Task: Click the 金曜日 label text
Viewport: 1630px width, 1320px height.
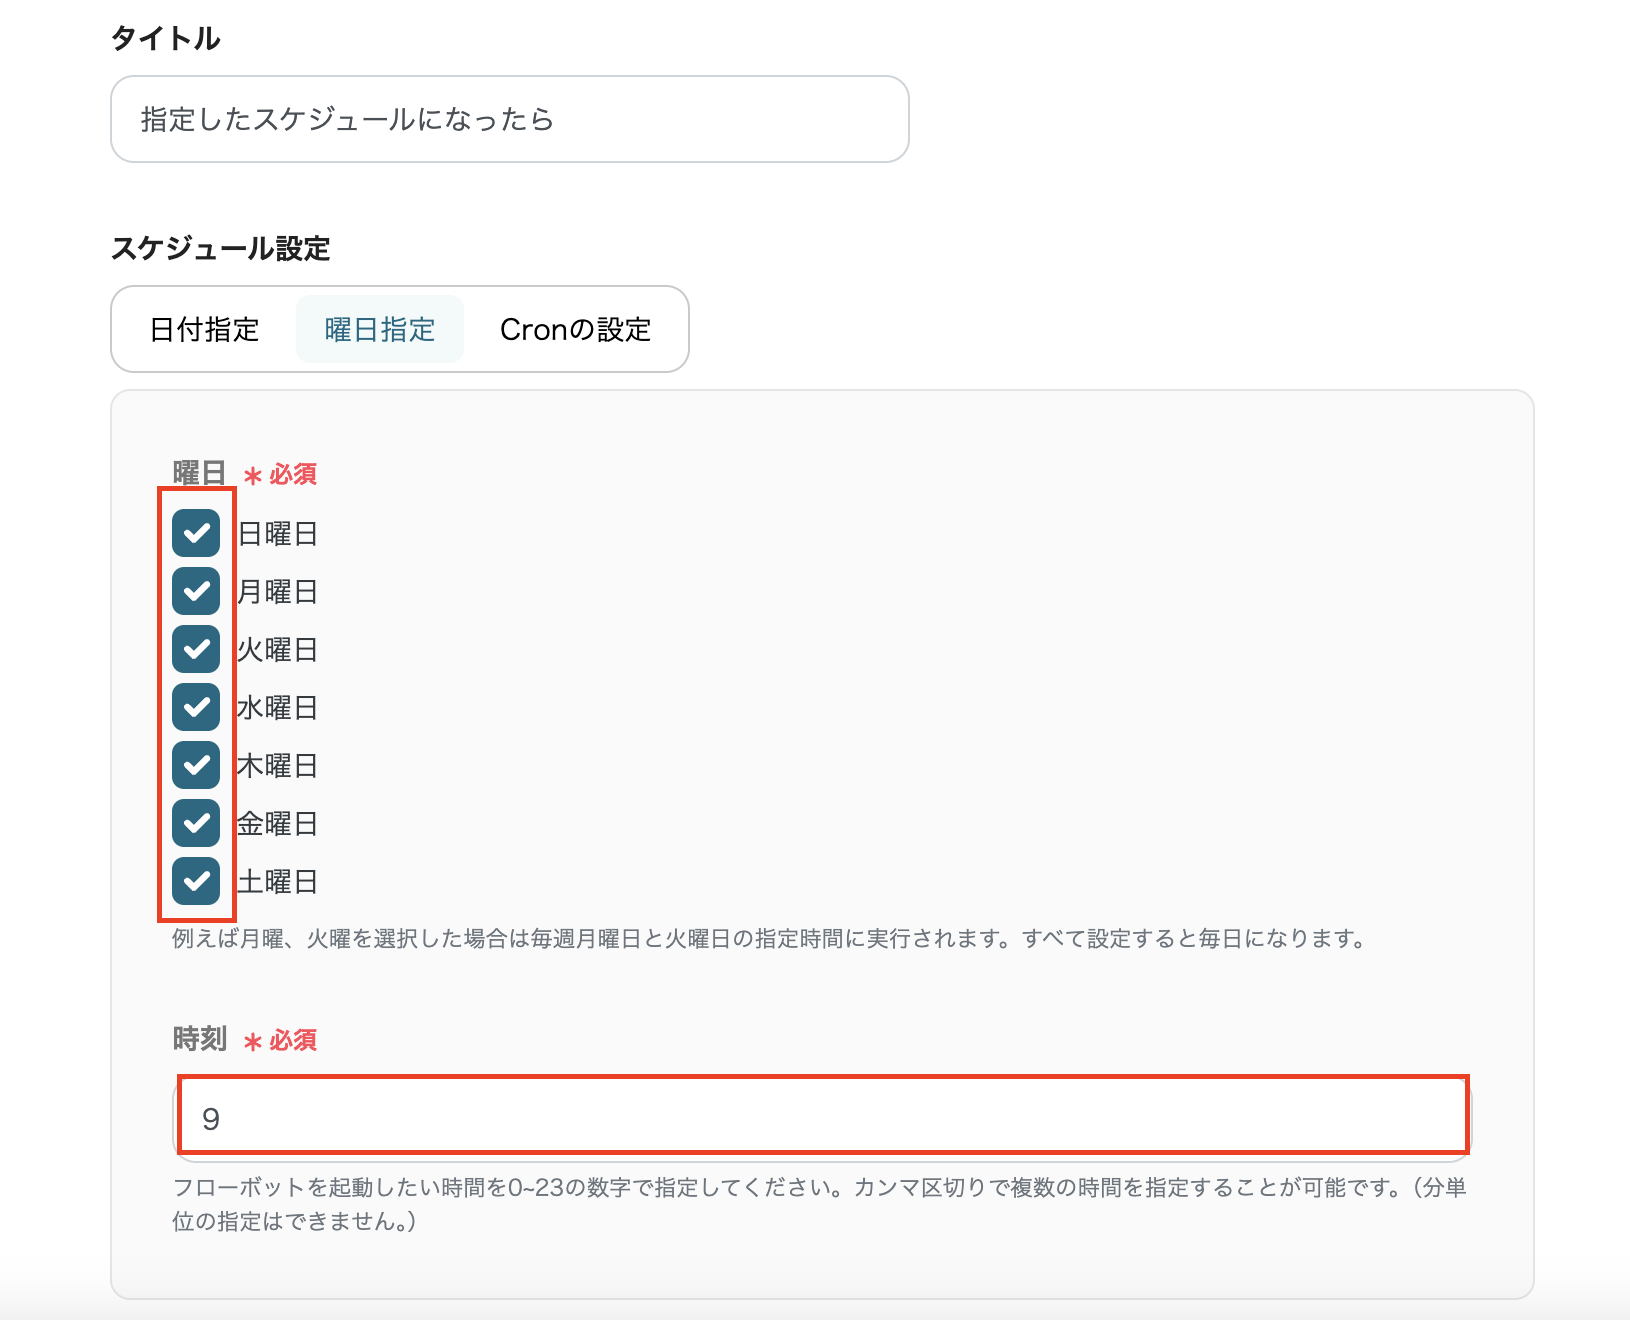Action: [277, 824]
